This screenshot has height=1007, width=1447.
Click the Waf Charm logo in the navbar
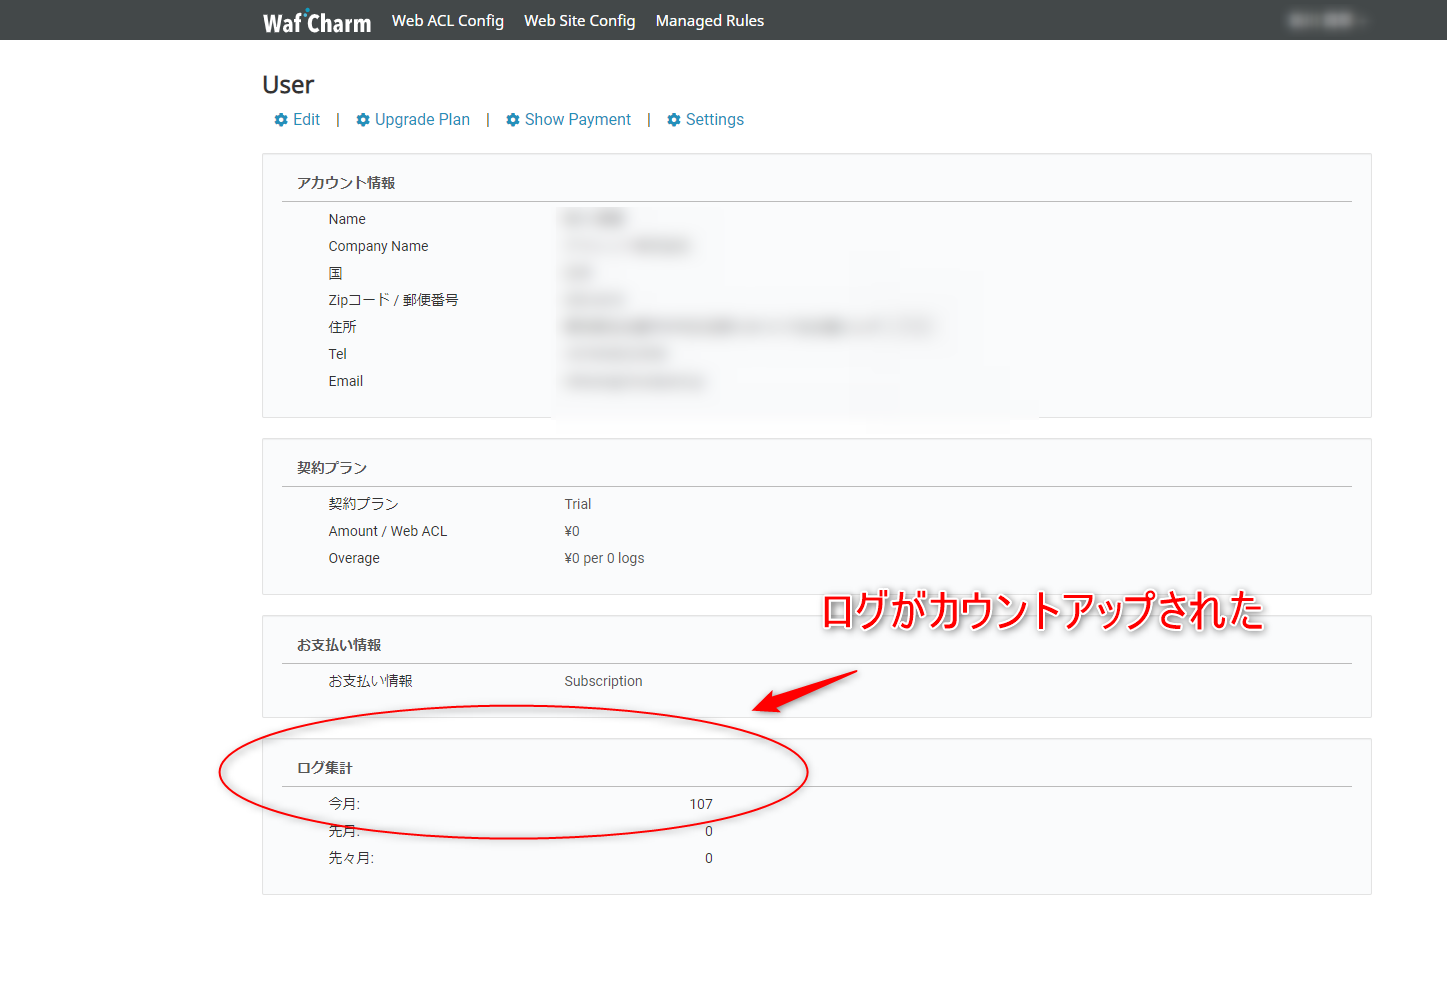[x=317, y=20]
